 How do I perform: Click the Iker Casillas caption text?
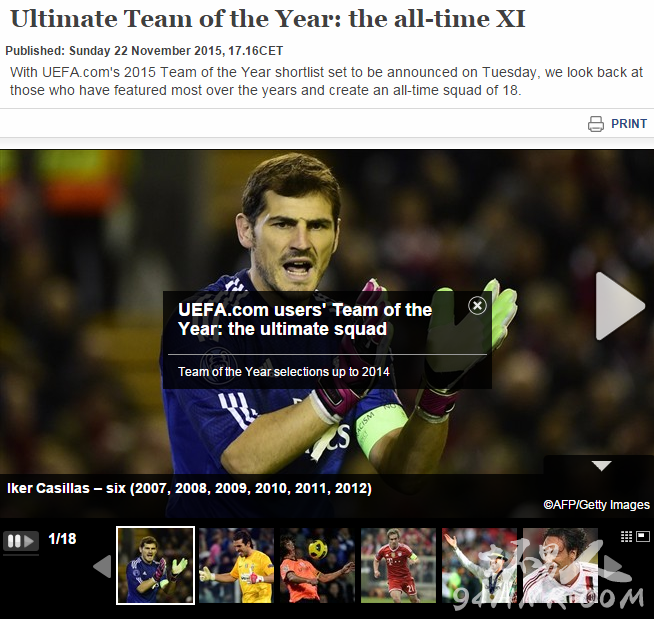click(x=189, y=488)
